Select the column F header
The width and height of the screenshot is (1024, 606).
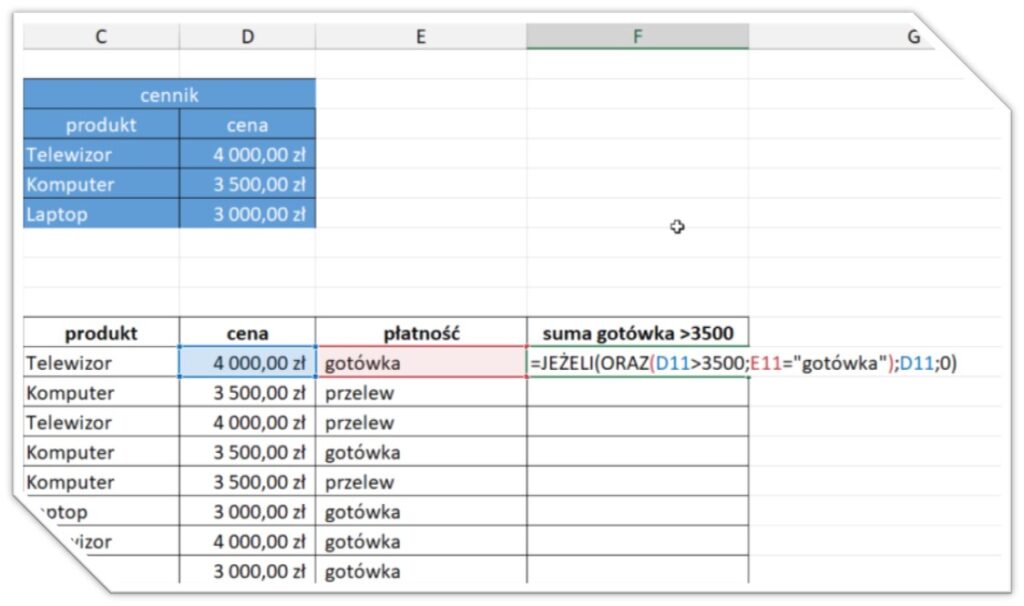[637, 36]
